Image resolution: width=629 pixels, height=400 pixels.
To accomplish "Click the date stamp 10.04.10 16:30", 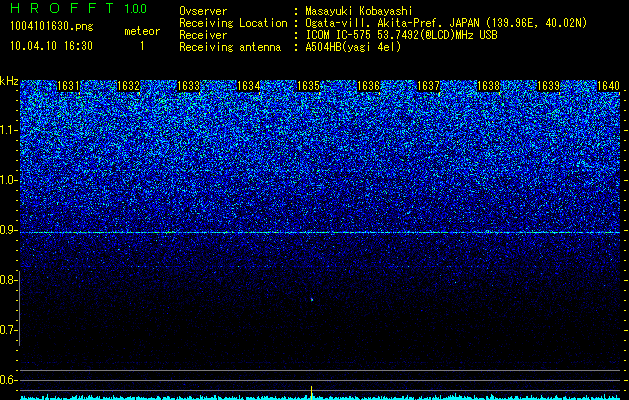I will [x=51, y=46].
